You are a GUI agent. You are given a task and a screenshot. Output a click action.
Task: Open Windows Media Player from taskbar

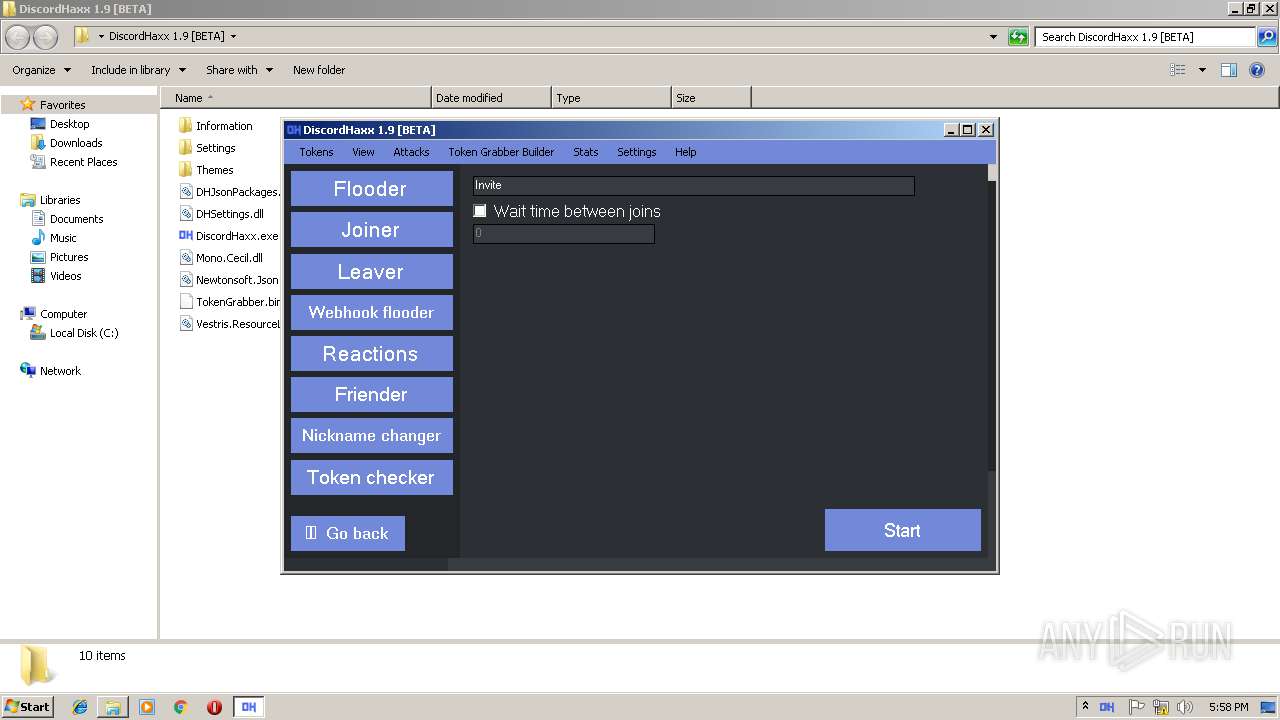[147, 707]
